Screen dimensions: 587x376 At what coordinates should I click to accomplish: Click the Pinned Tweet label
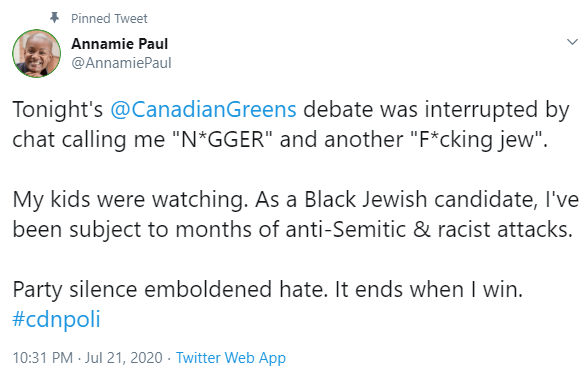(109, 18)
